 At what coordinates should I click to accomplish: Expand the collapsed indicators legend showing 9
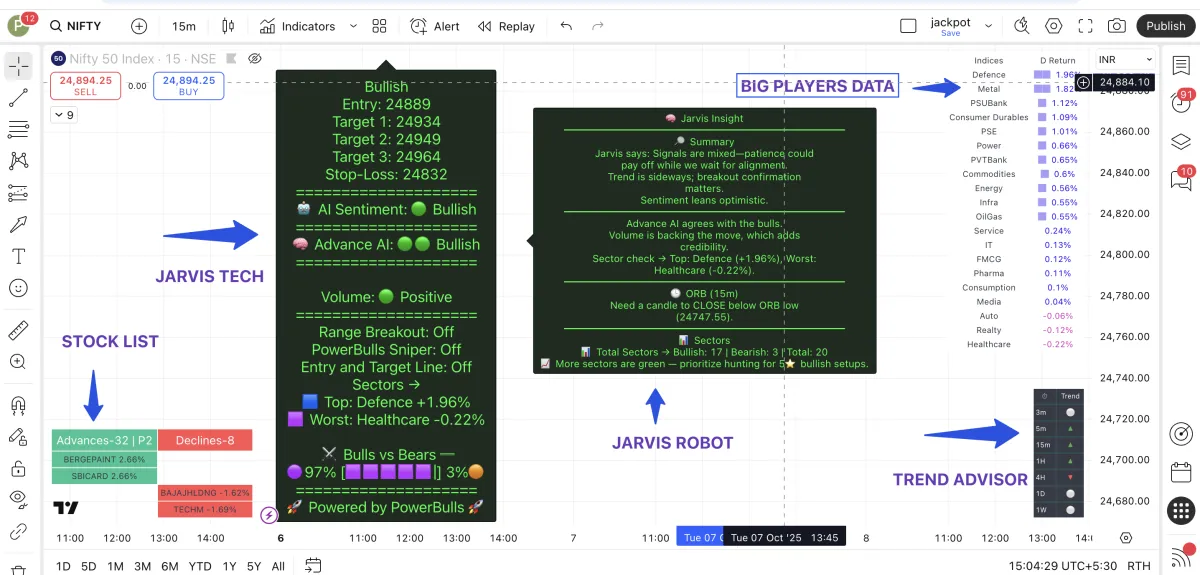[63, 115]
